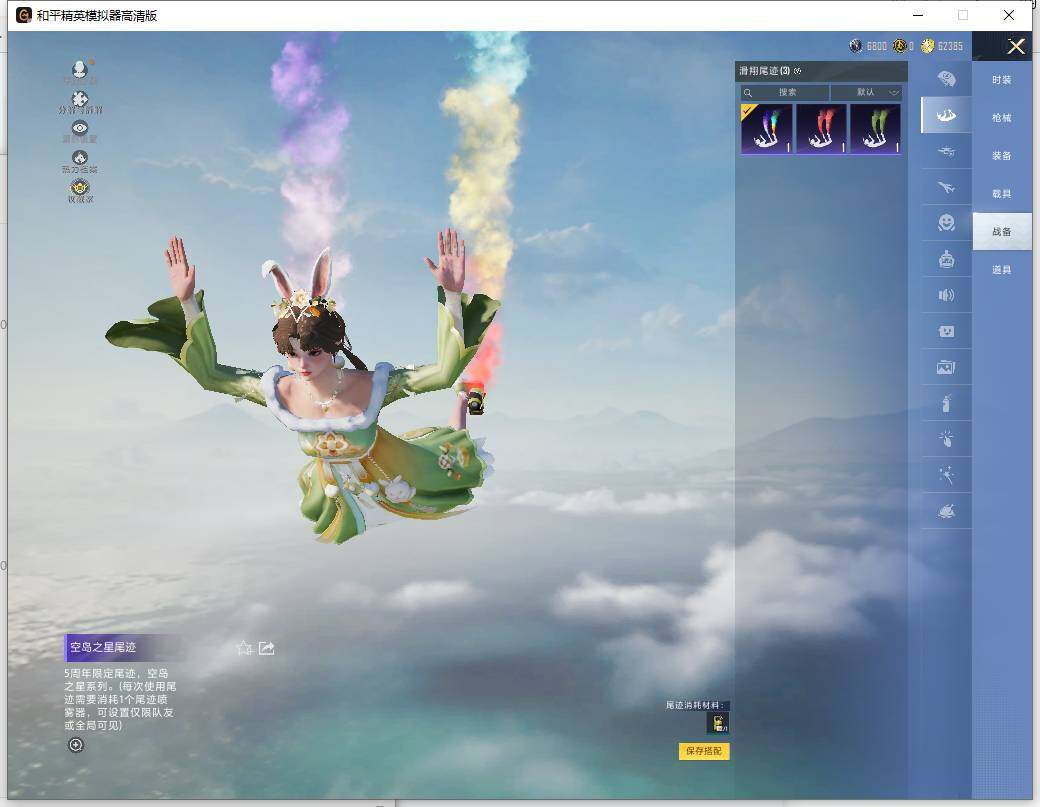Select the 战备 tab
This screenshot has height=807, width=1040.
1002,231
